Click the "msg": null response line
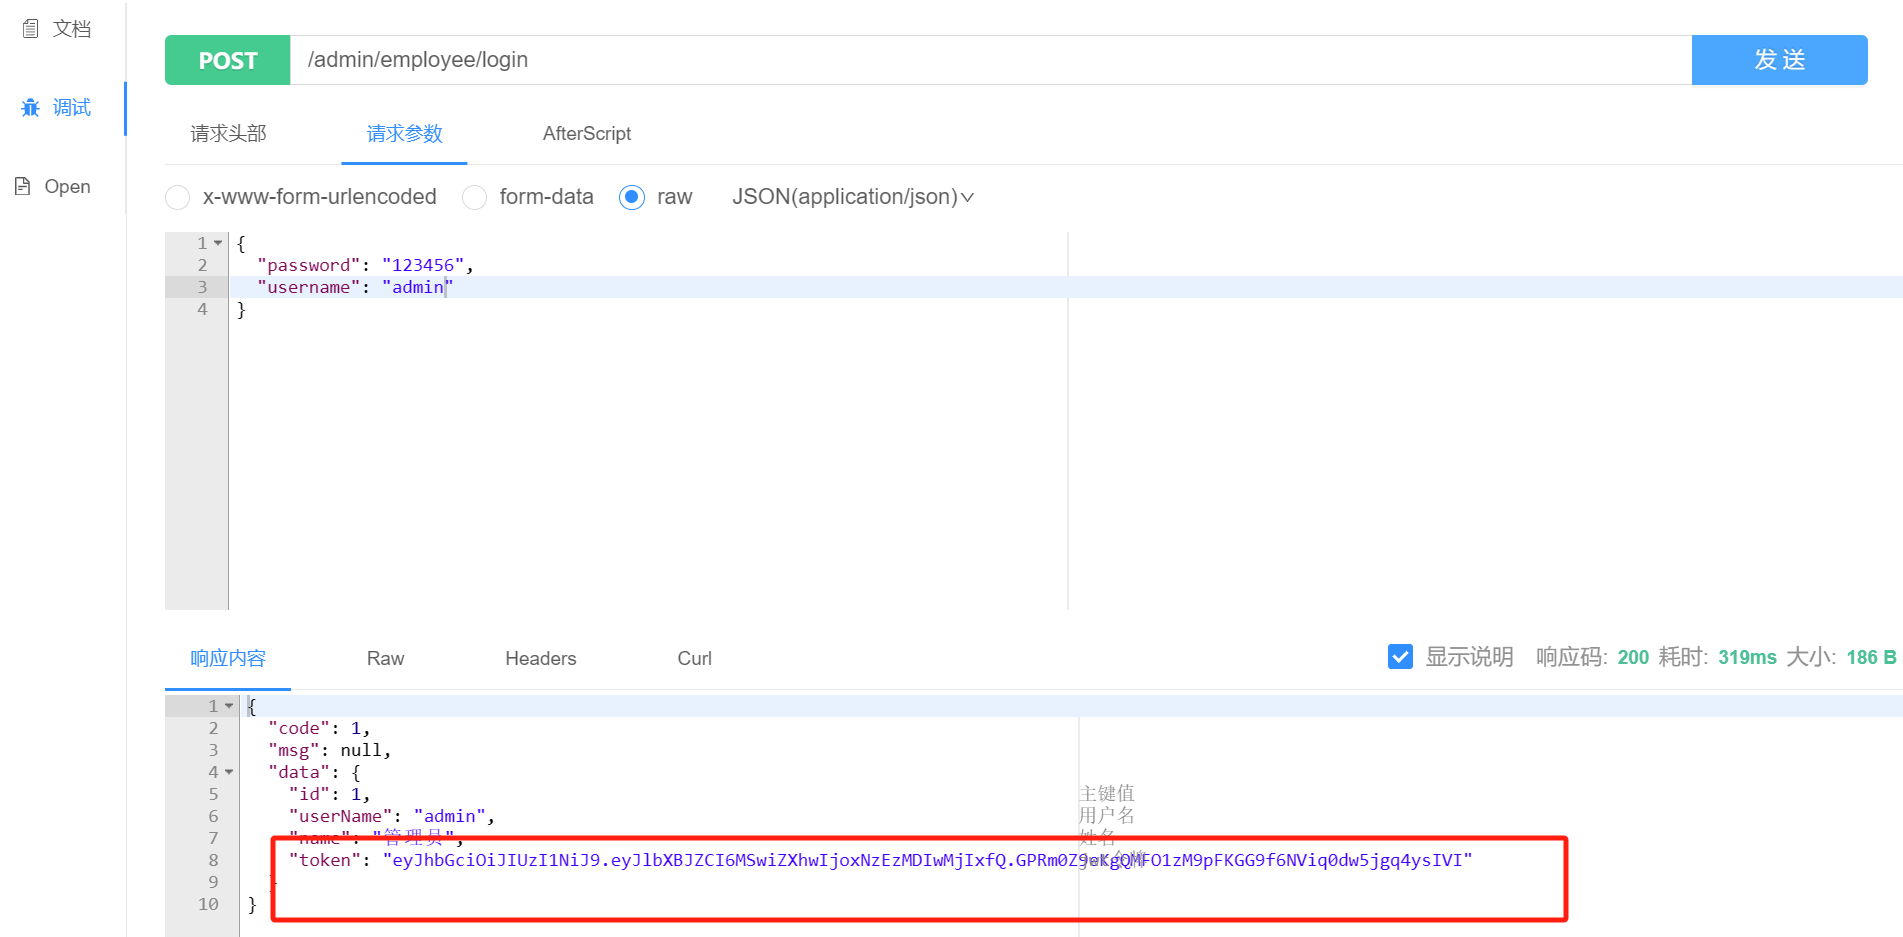Viewport: 1903px width, 937px height. click(329, 750)
